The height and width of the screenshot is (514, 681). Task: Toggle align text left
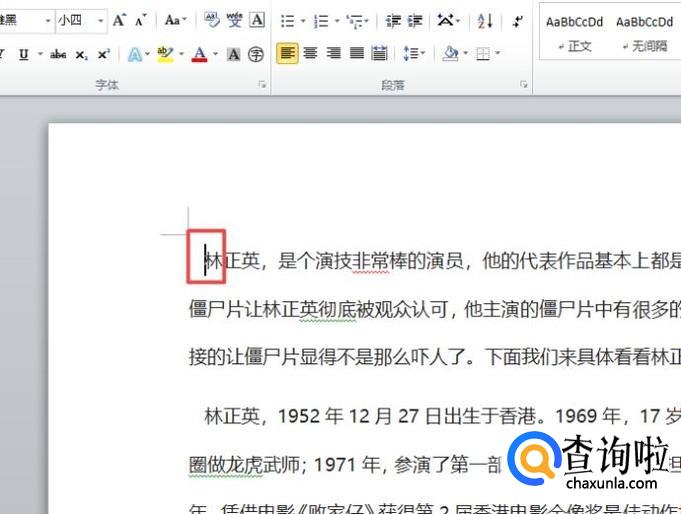click(x=287, y=53)
